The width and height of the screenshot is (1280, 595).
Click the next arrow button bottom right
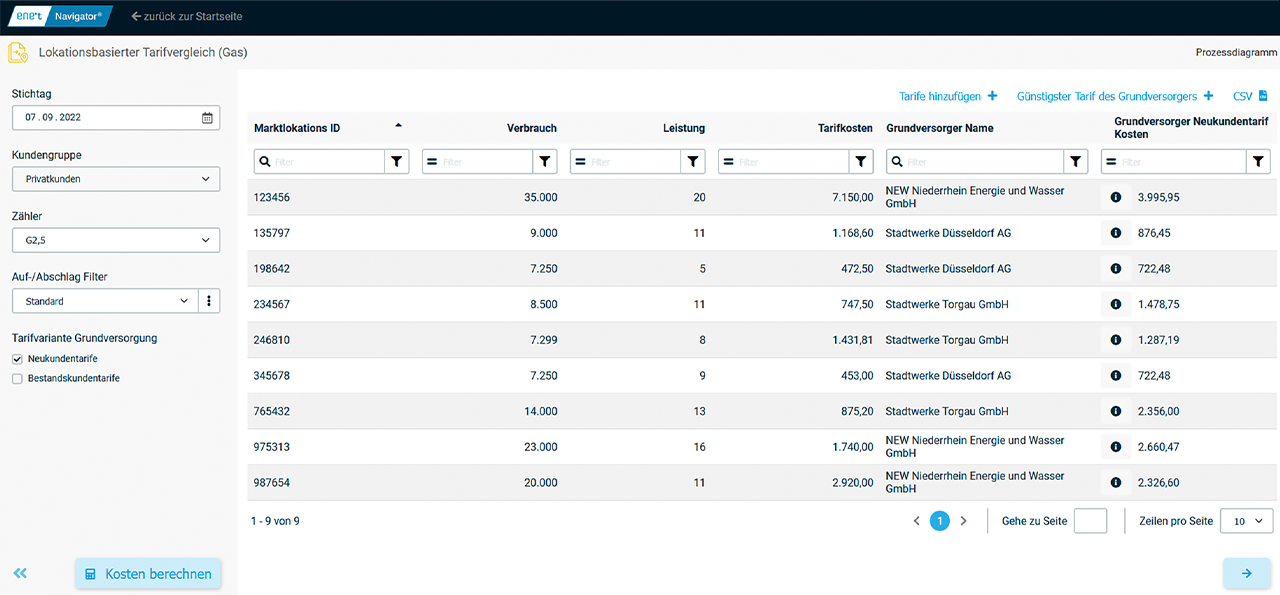click(1246, 574)
